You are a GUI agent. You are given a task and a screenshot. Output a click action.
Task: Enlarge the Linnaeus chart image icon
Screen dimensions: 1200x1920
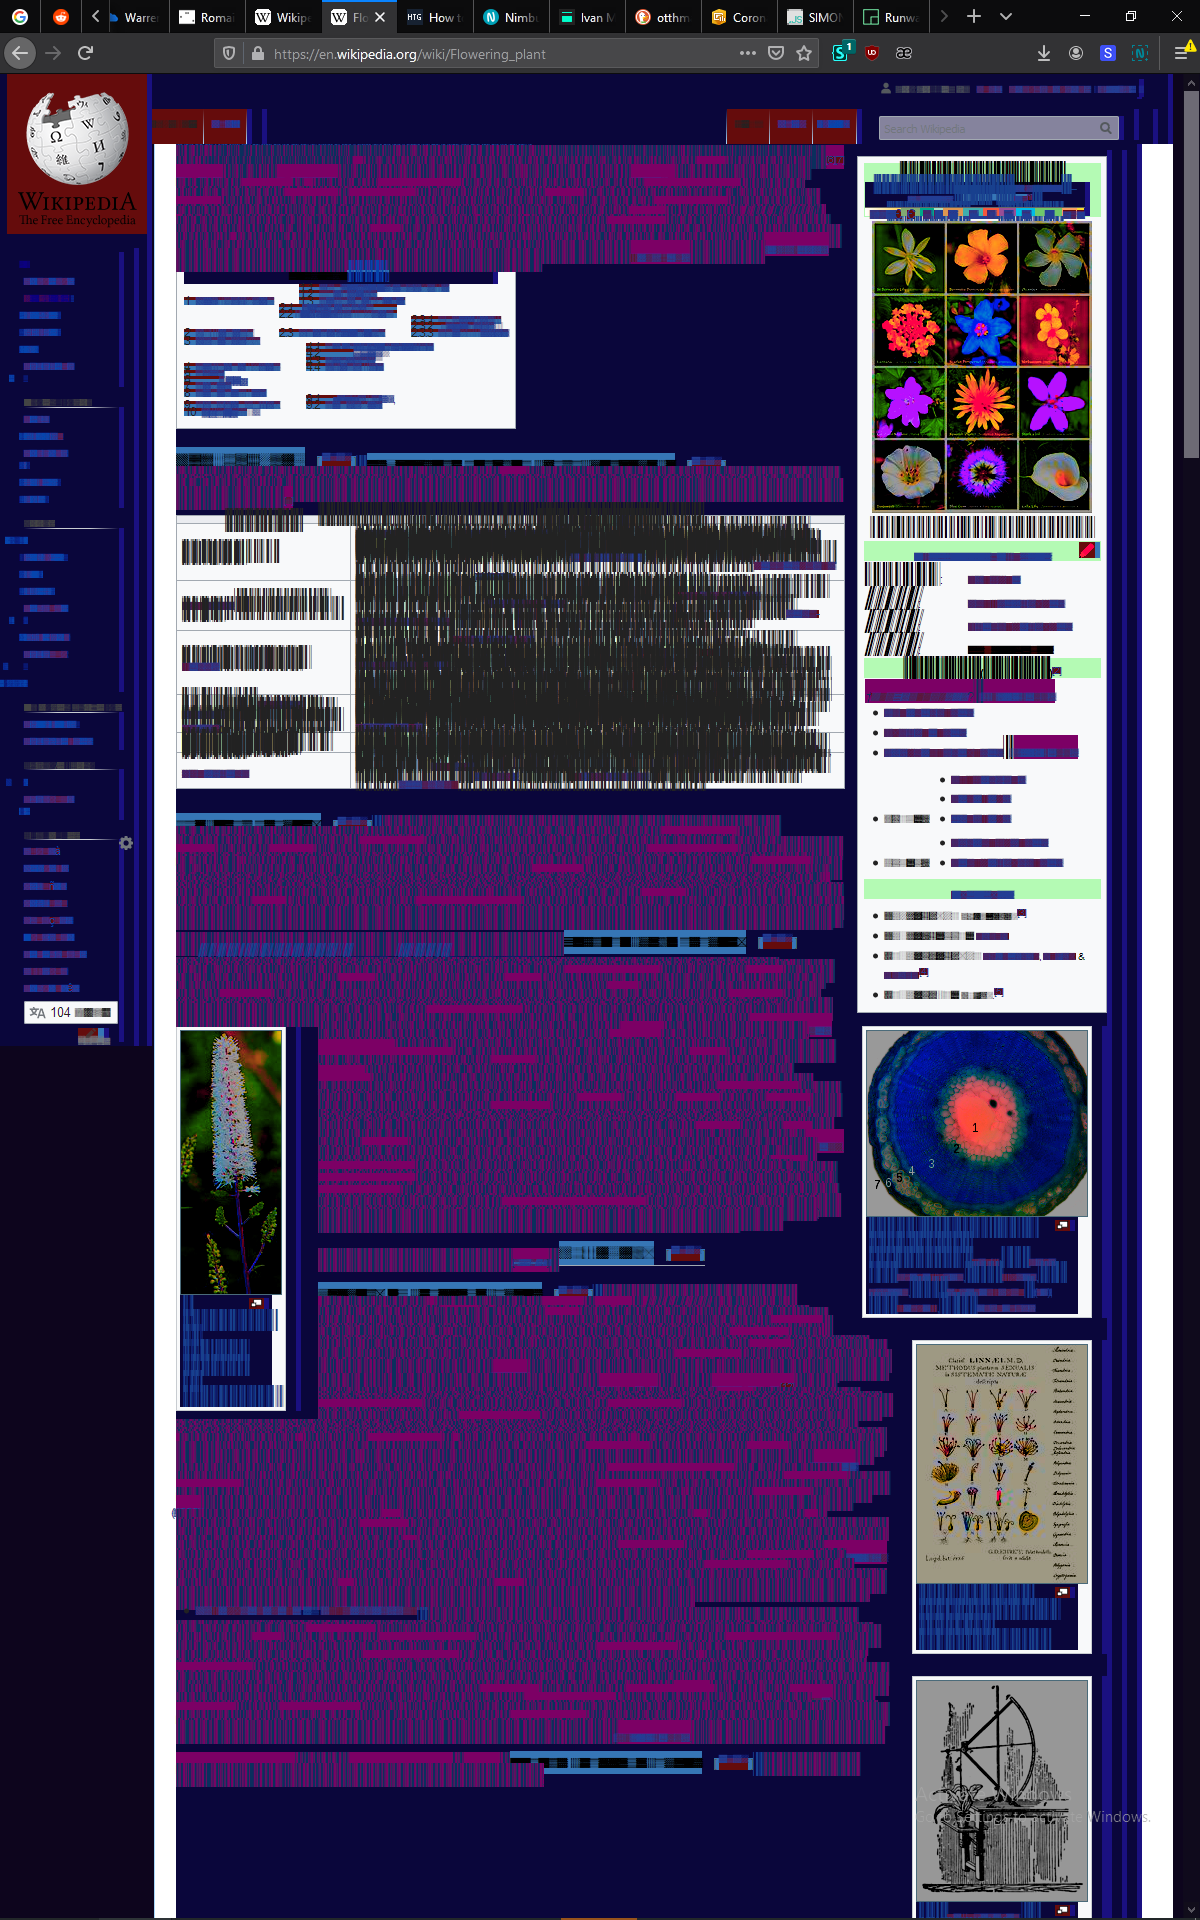point(1062,1591)
